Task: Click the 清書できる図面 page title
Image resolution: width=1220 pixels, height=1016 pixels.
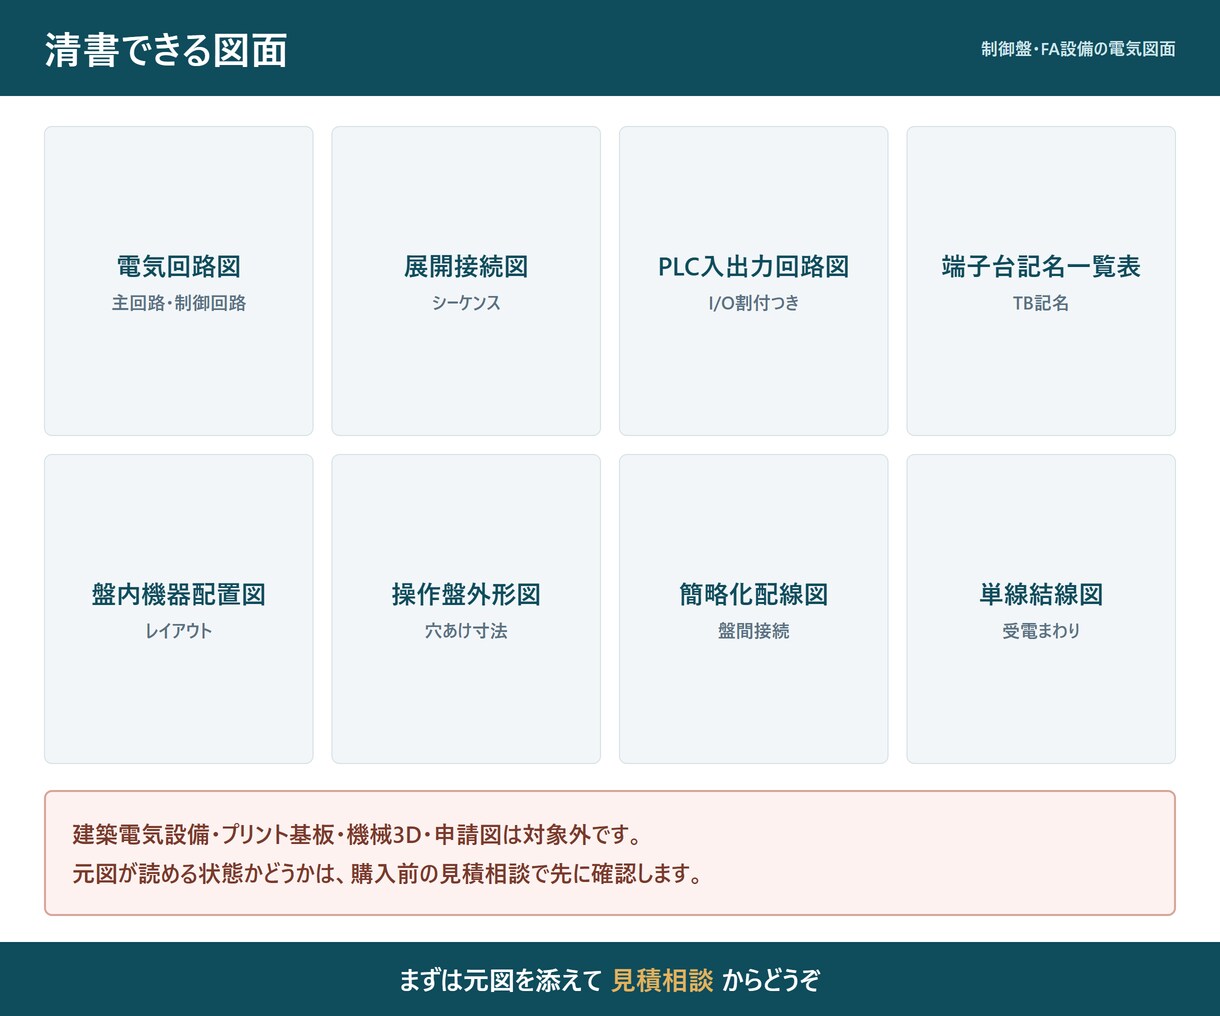Action: point(166,50)
